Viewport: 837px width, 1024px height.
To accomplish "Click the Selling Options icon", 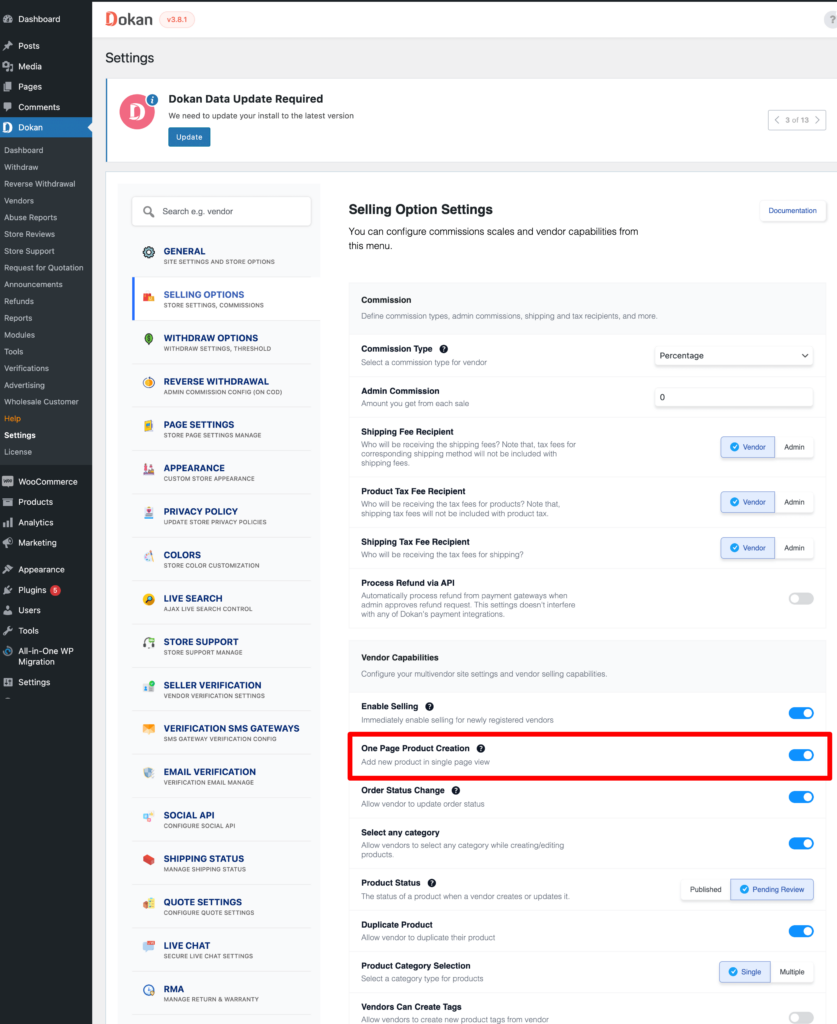I will (x=149, y=296).
